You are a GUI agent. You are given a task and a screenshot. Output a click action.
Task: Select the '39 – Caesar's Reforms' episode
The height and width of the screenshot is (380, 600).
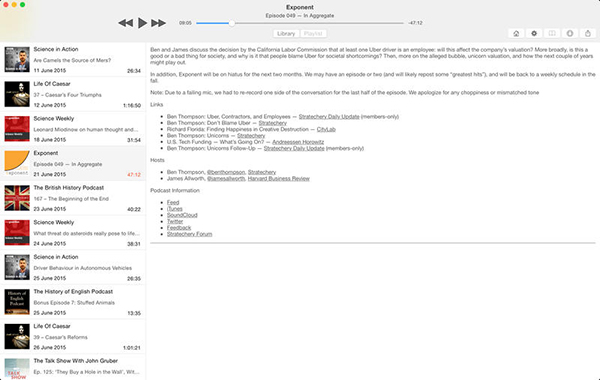coord(73,337)
